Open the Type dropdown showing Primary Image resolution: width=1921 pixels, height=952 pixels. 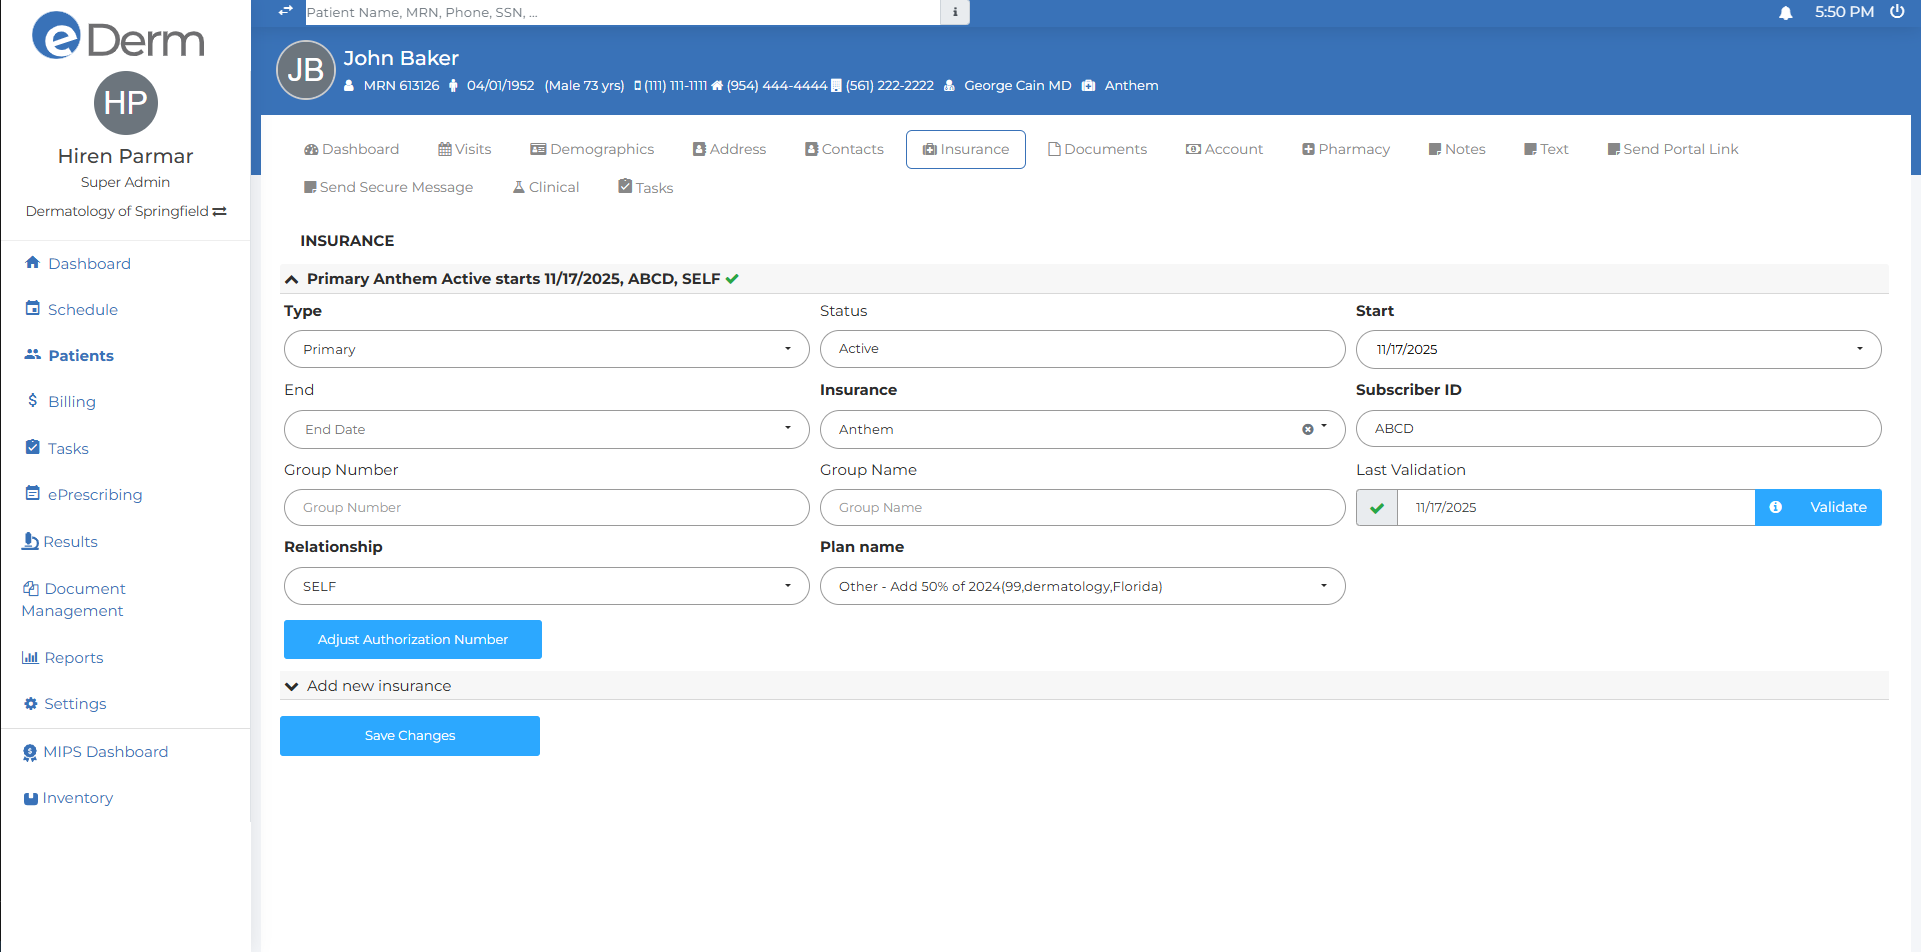click(x=546, y=349)
